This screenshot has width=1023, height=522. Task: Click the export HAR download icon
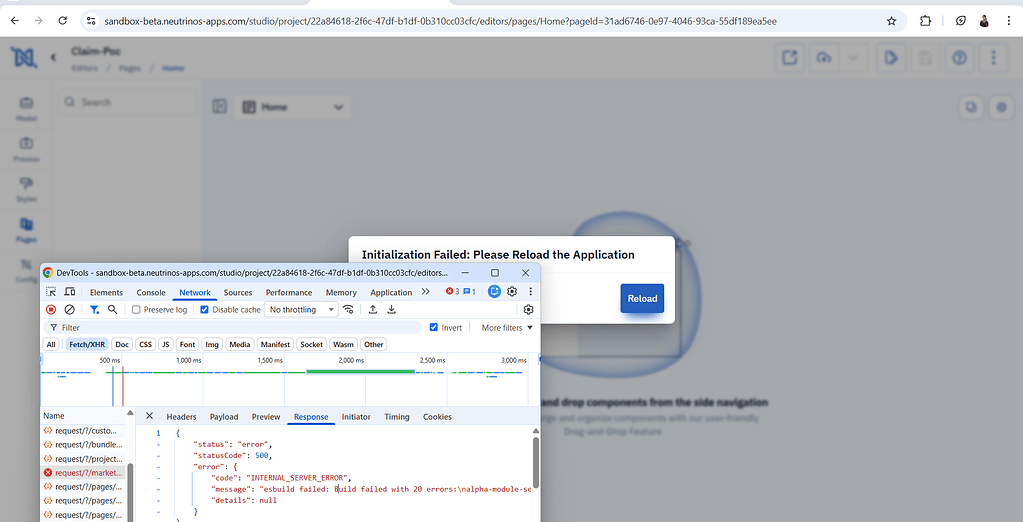(x=391, y=309)
